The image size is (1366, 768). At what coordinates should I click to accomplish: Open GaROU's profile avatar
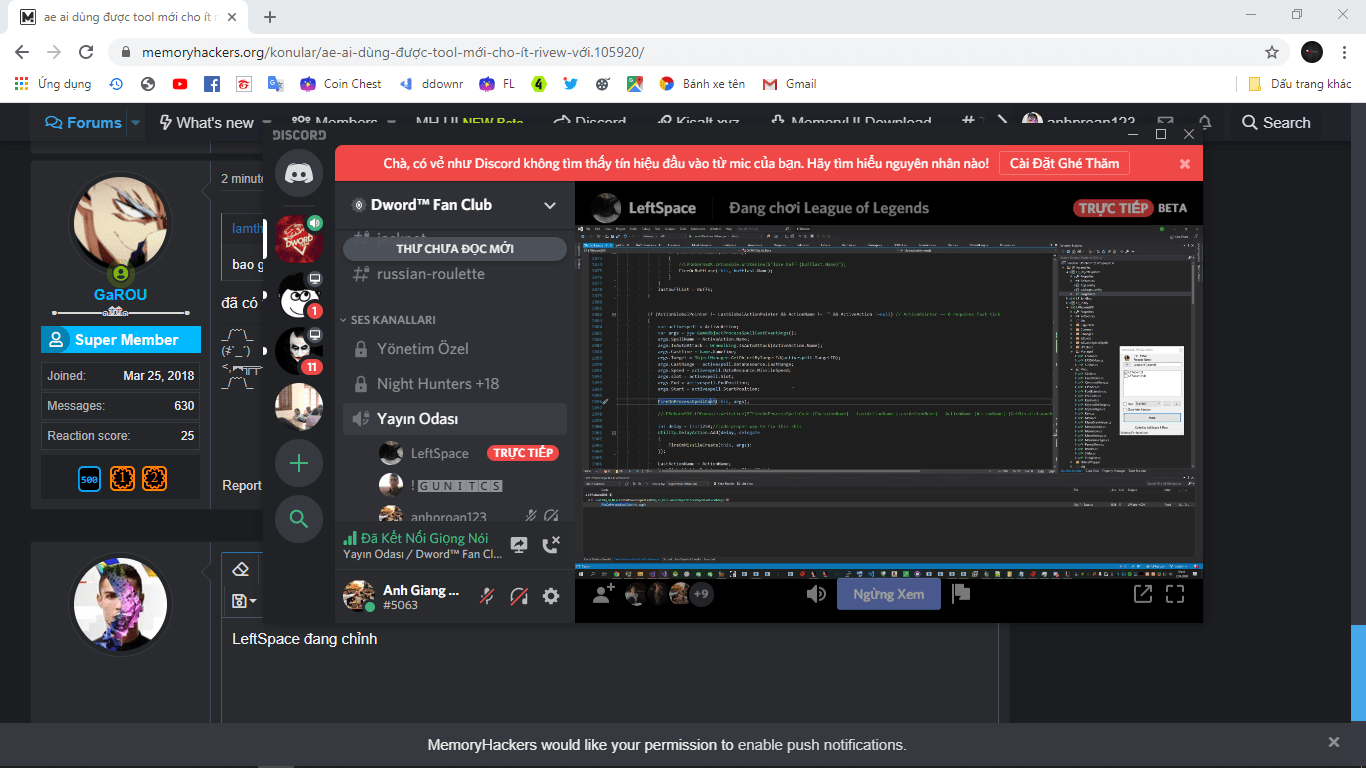[x=120, y=222]
